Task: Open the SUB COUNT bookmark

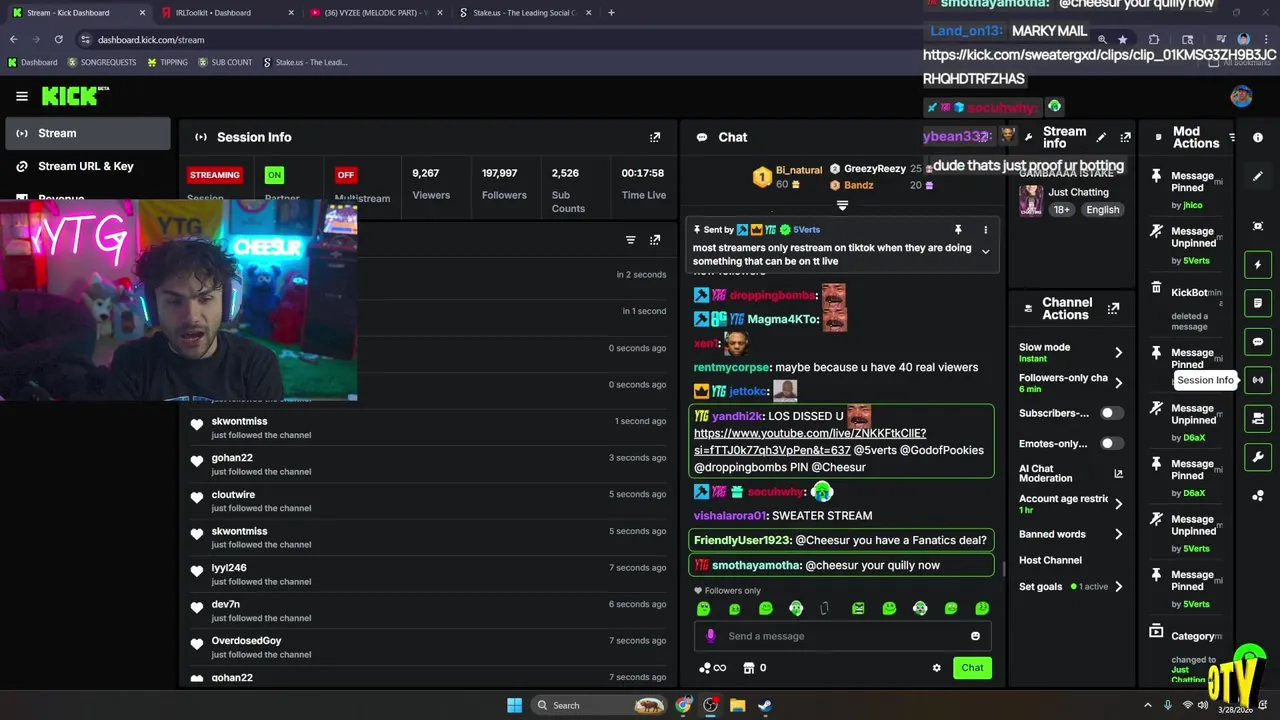Action: pyautogui.click(x=225, y=62)
